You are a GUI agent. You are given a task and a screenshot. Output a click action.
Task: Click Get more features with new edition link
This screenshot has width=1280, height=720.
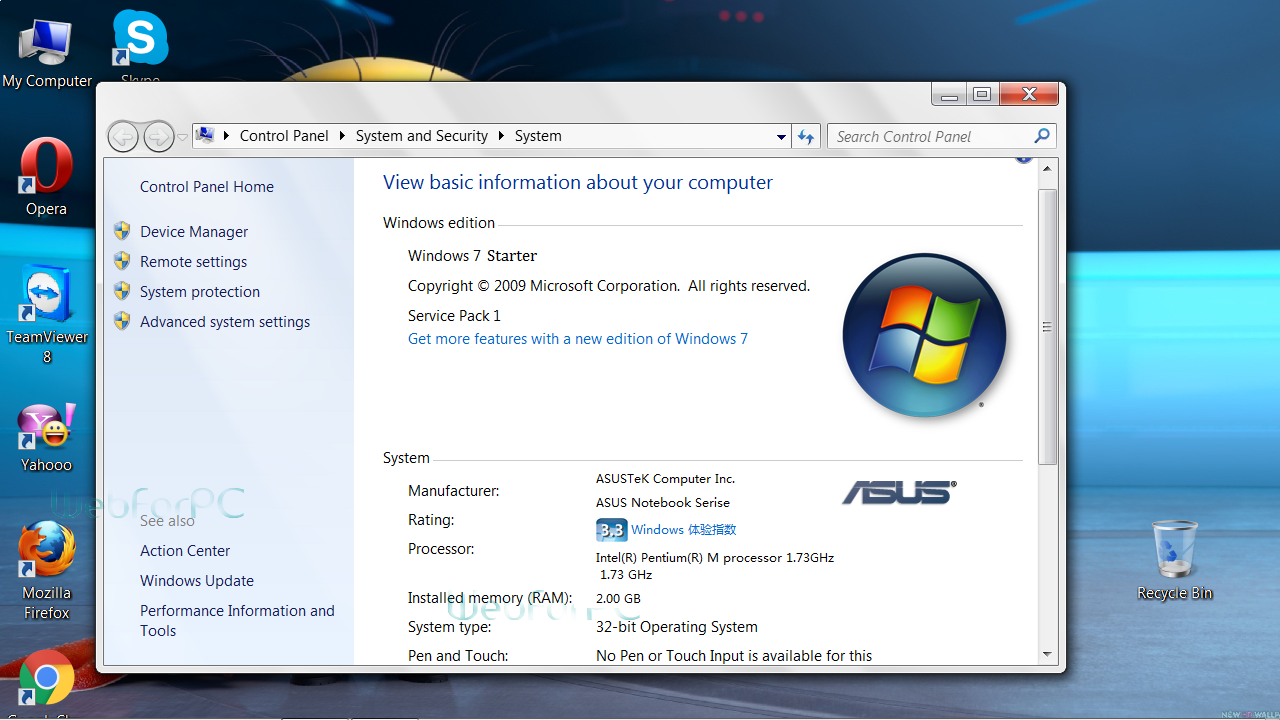click(578, 339)
